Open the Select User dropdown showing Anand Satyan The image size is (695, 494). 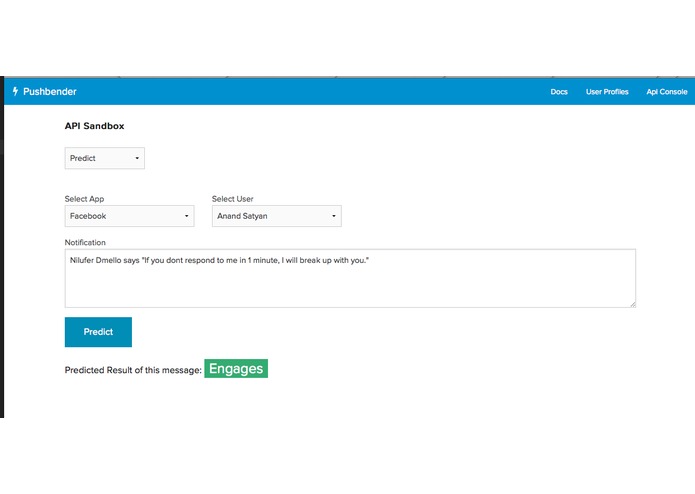(277, 216)
